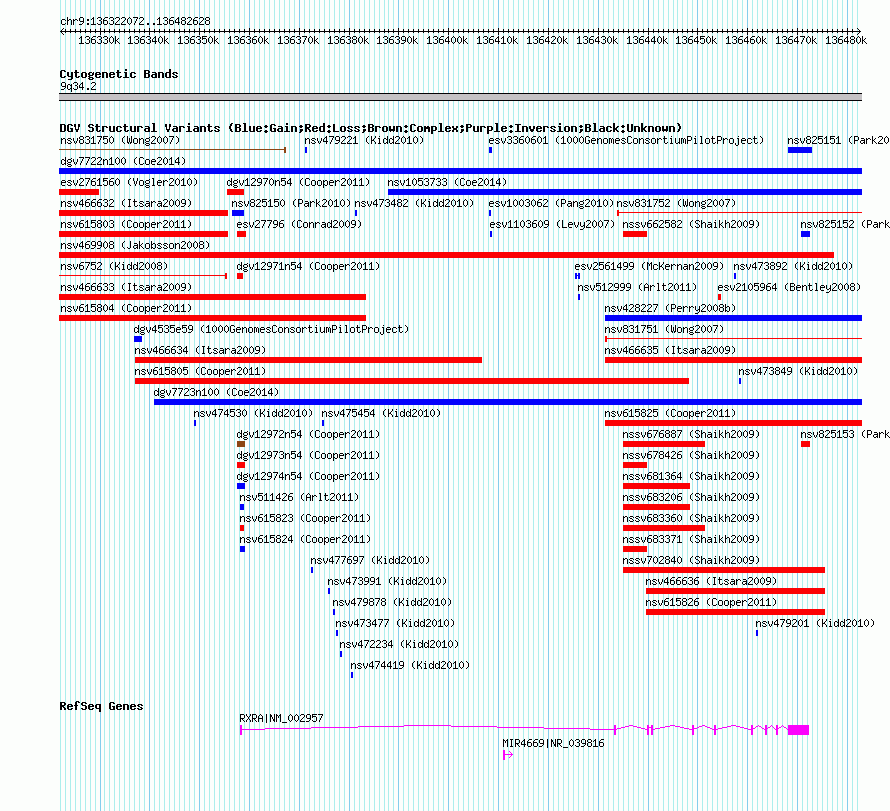Viewport: 890px width, 811px height.
Task: Select nsv473482 (Kidd2010) label
Action: click(414, 203)
